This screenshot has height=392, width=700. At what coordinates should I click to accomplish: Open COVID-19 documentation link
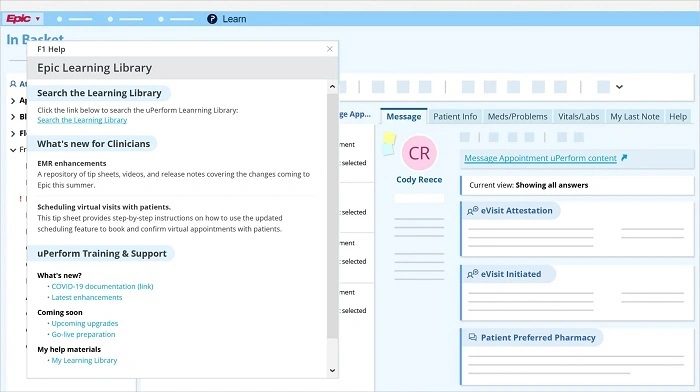coord(102,286)
